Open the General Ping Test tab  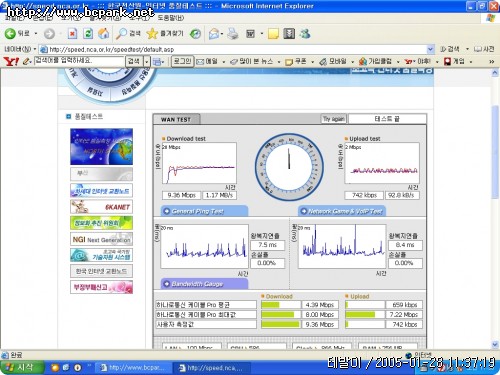pos(204,211)
